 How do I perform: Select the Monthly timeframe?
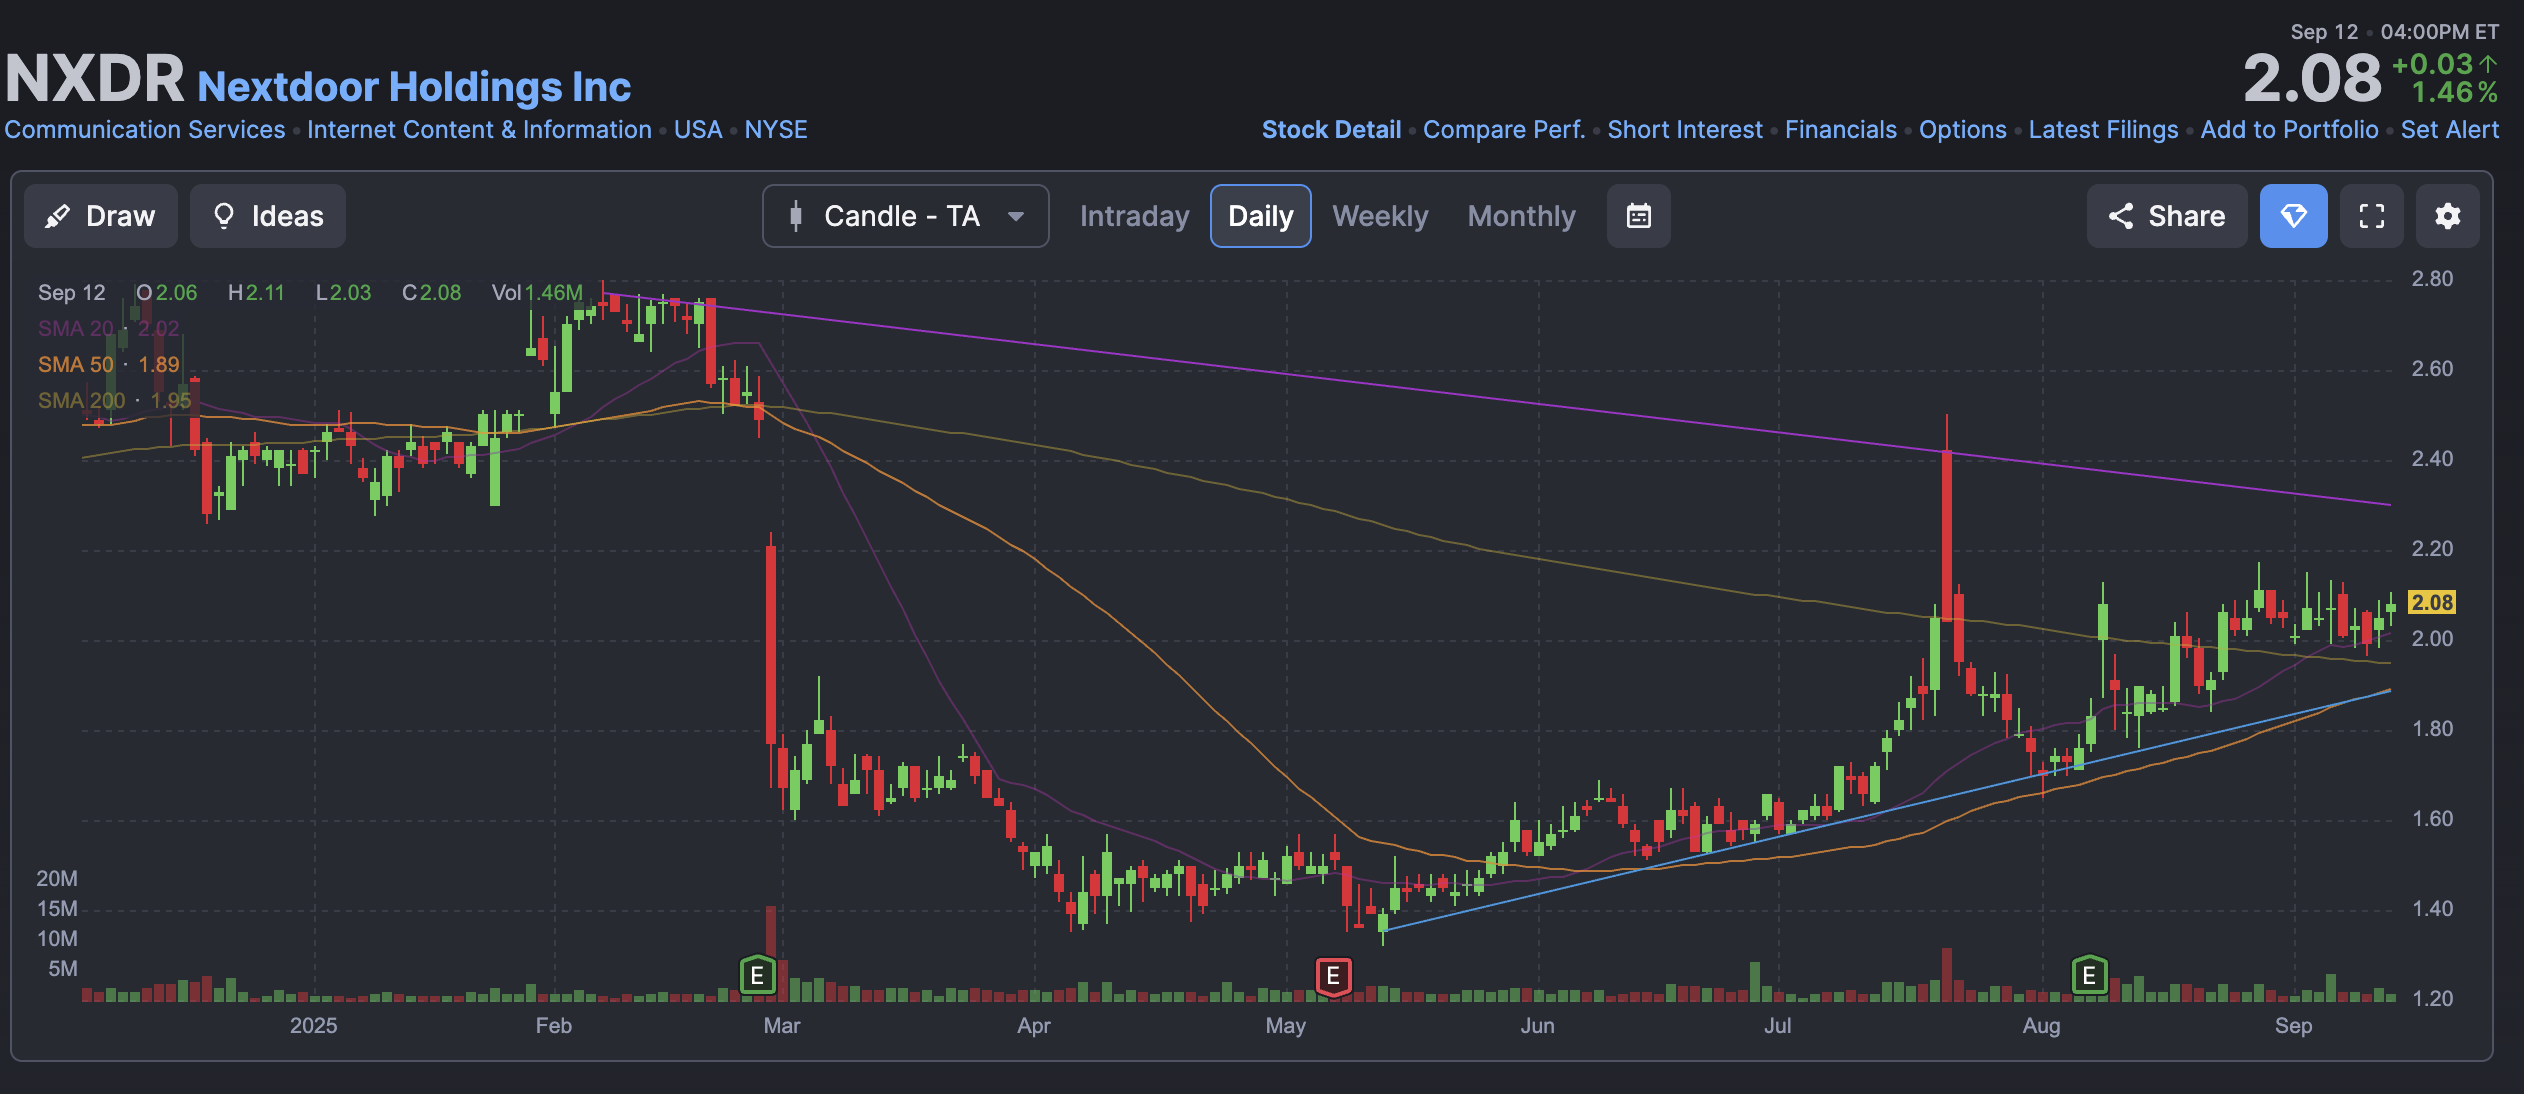(x=1521, y=216)
